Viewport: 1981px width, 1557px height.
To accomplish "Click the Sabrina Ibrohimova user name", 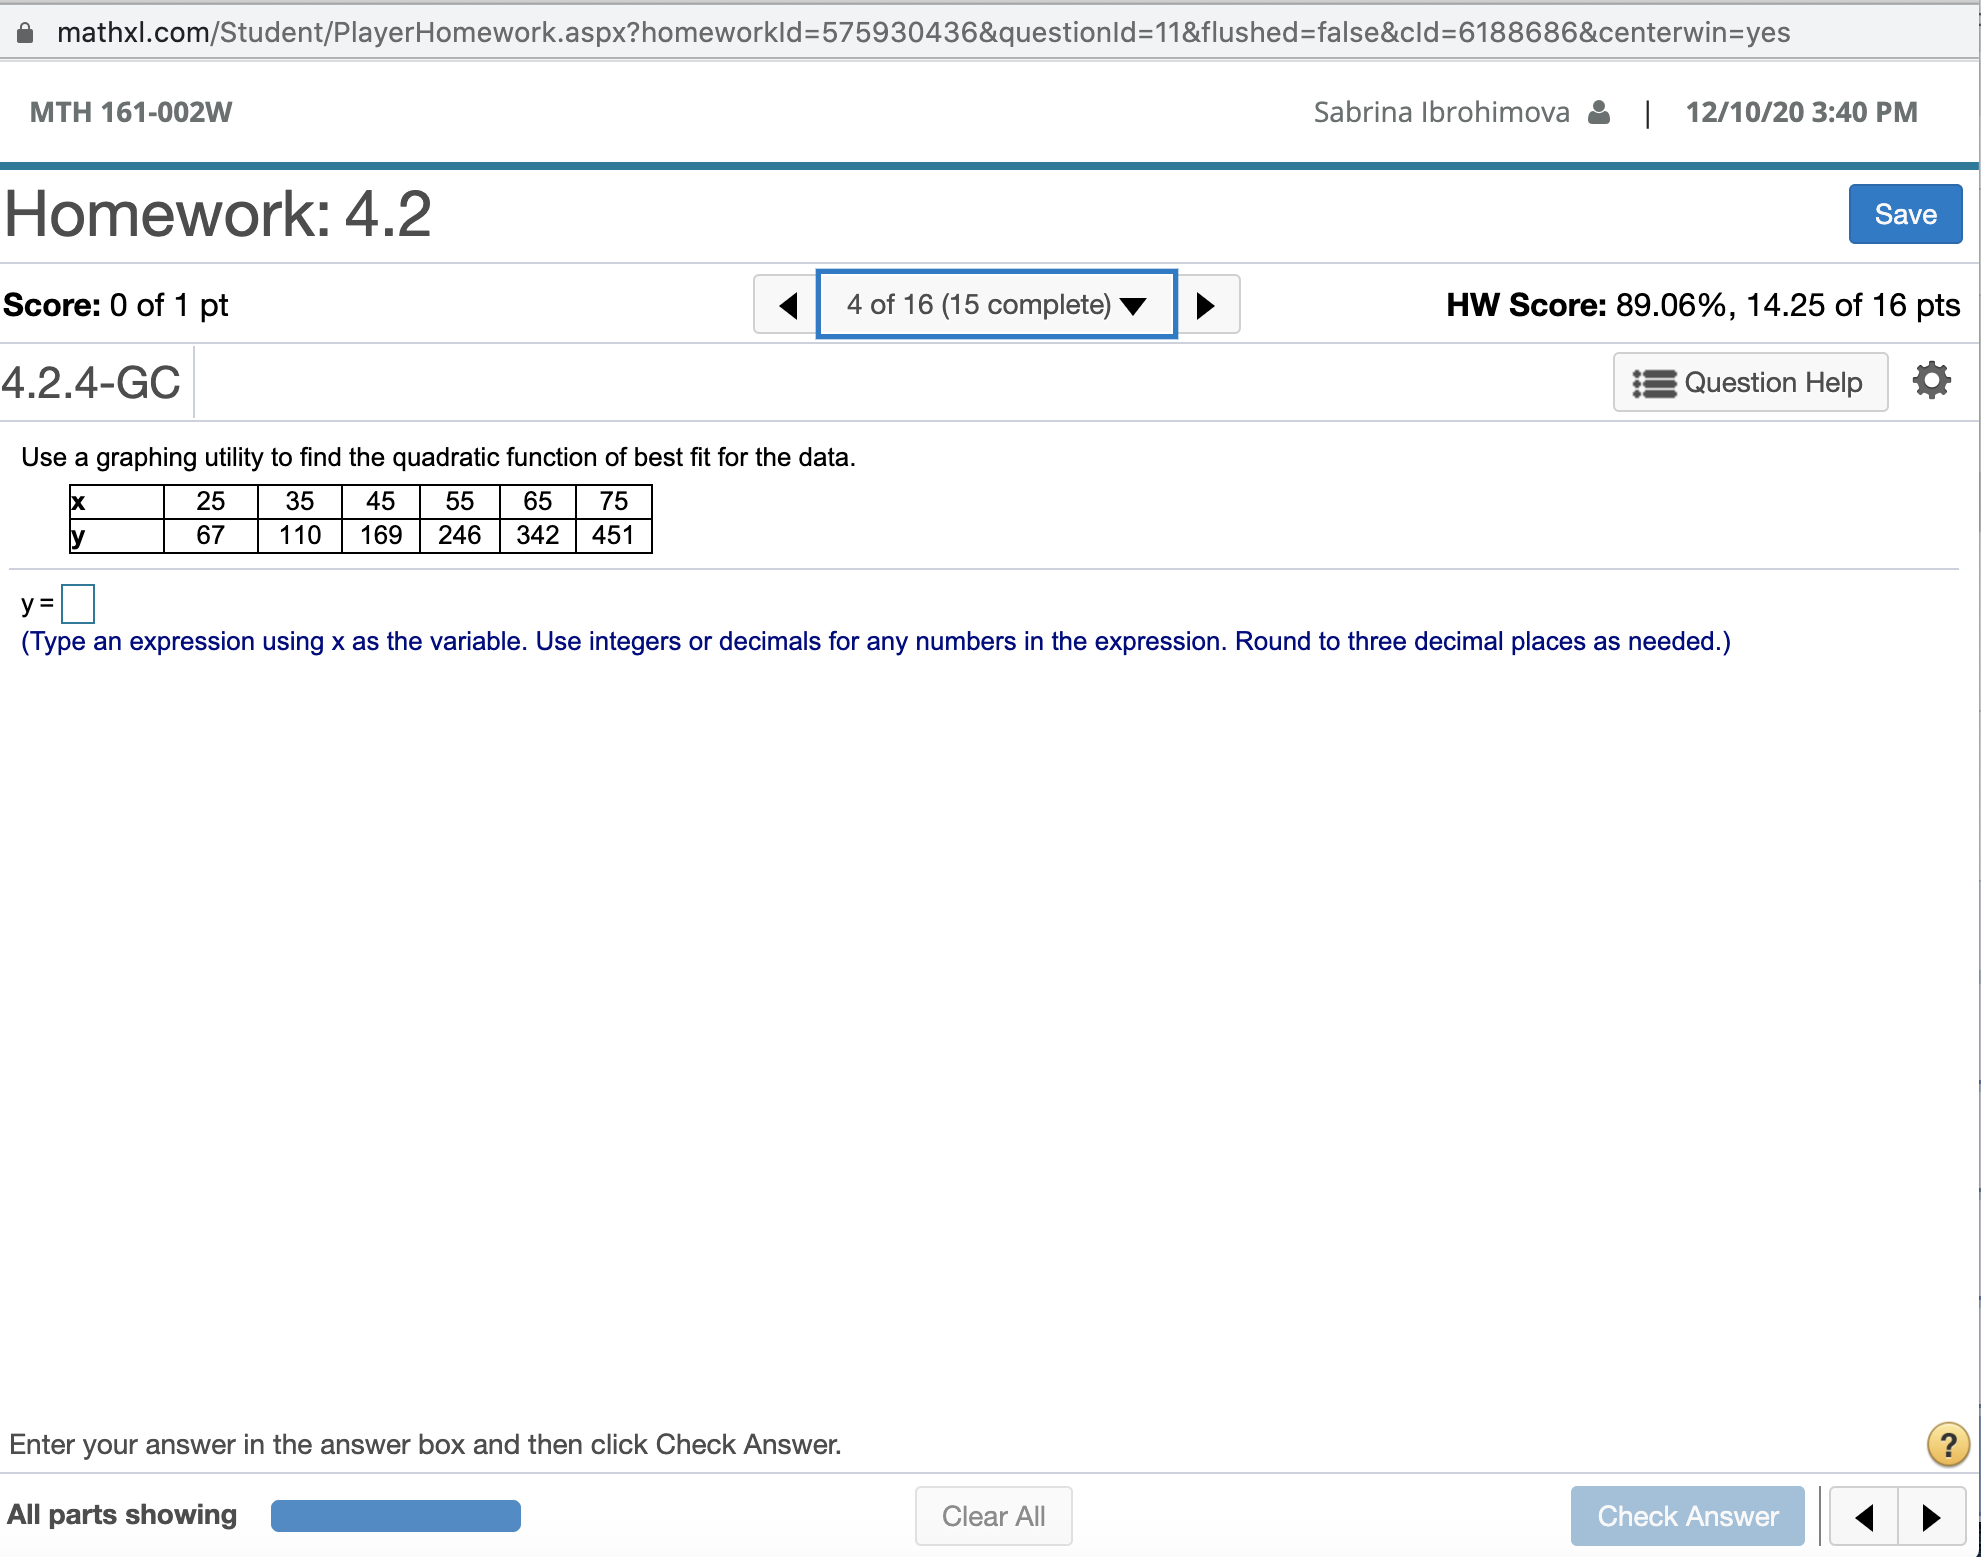I will (1441, 112).
